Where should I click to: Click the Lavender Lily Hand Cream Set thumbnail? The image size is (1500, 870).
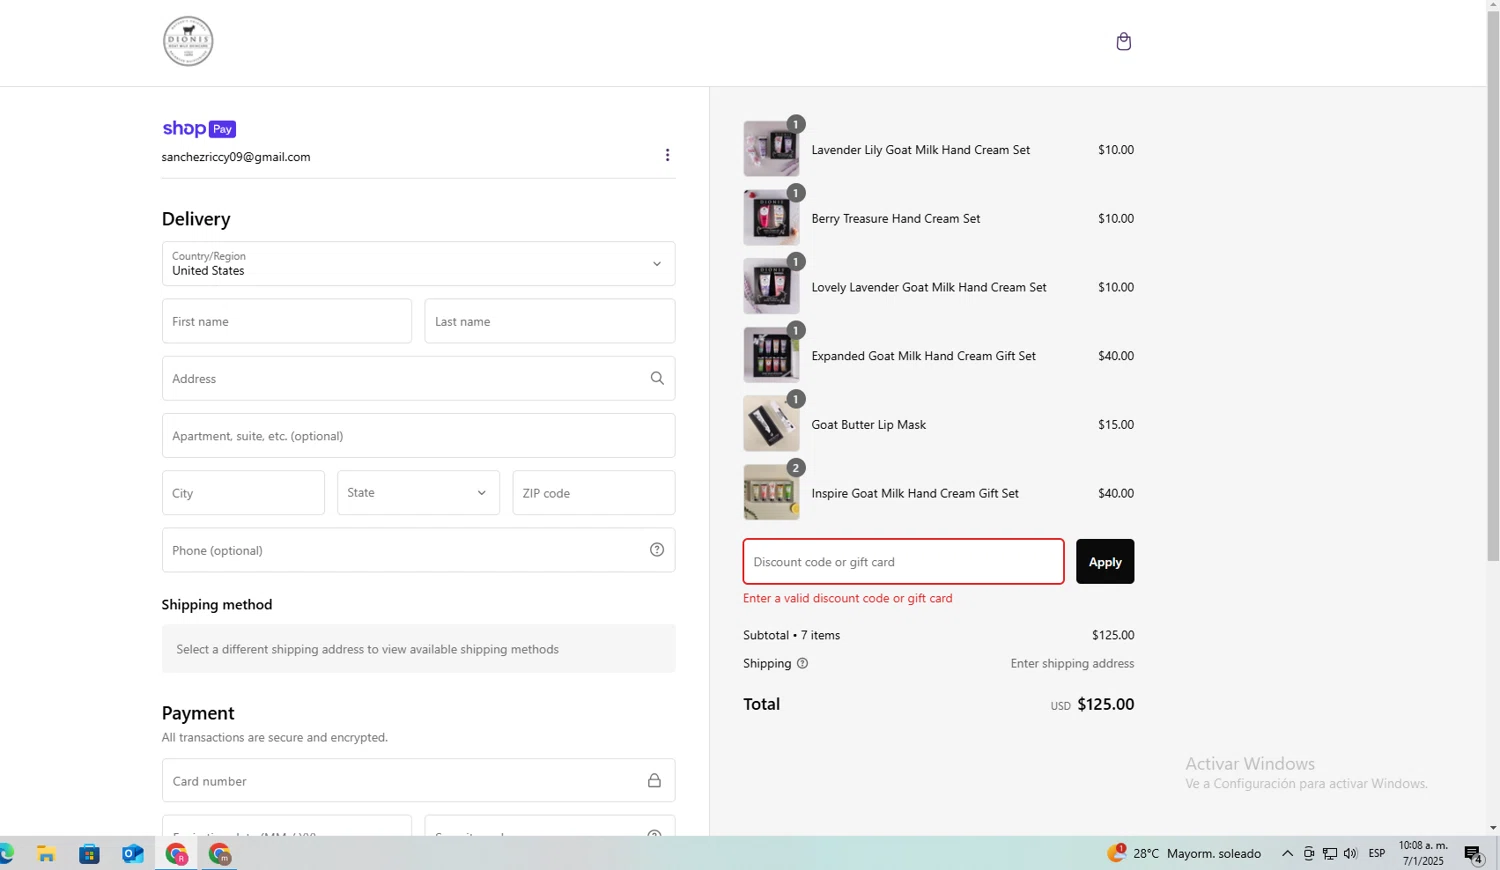[771, 149]
